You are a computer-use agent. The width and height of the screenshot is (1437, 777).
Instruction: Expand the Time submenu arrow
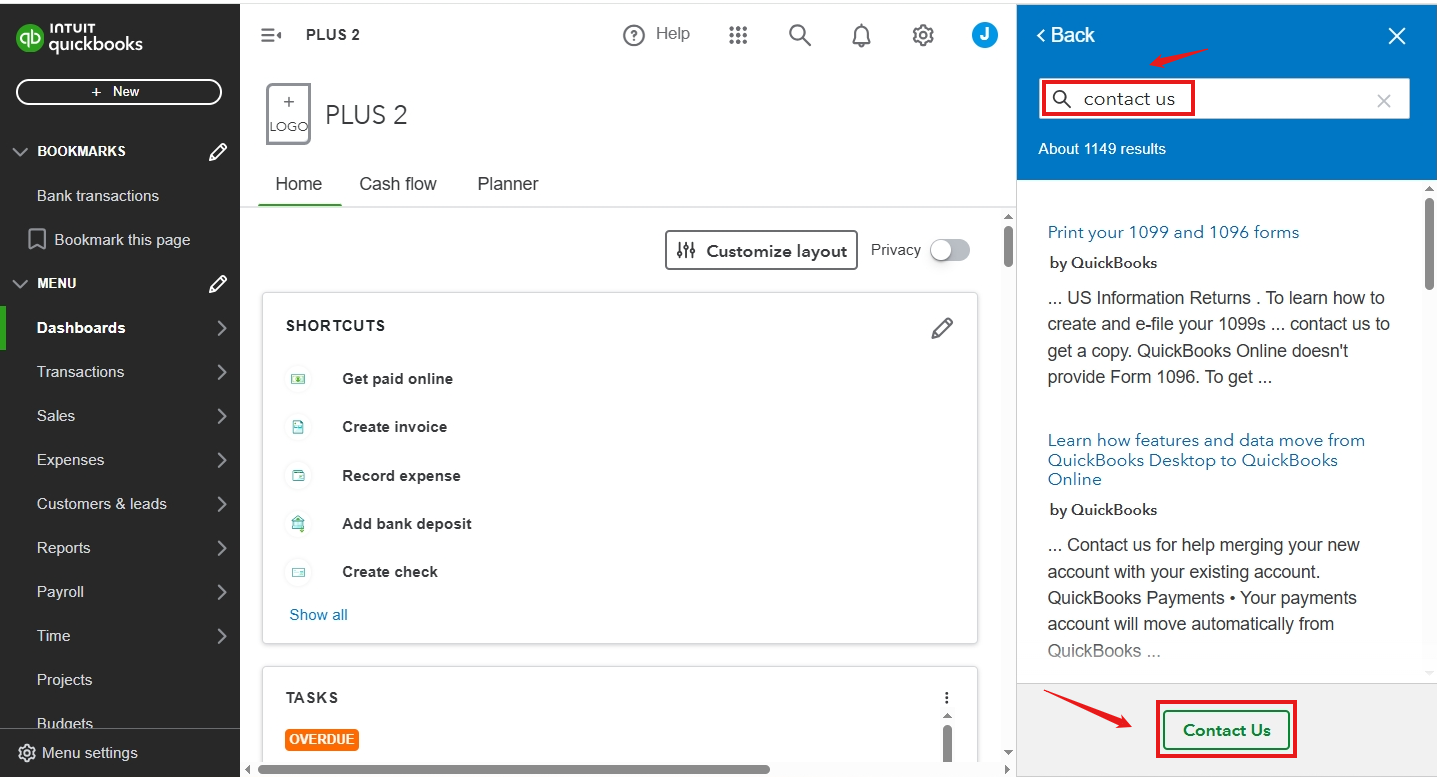(222, 636)
